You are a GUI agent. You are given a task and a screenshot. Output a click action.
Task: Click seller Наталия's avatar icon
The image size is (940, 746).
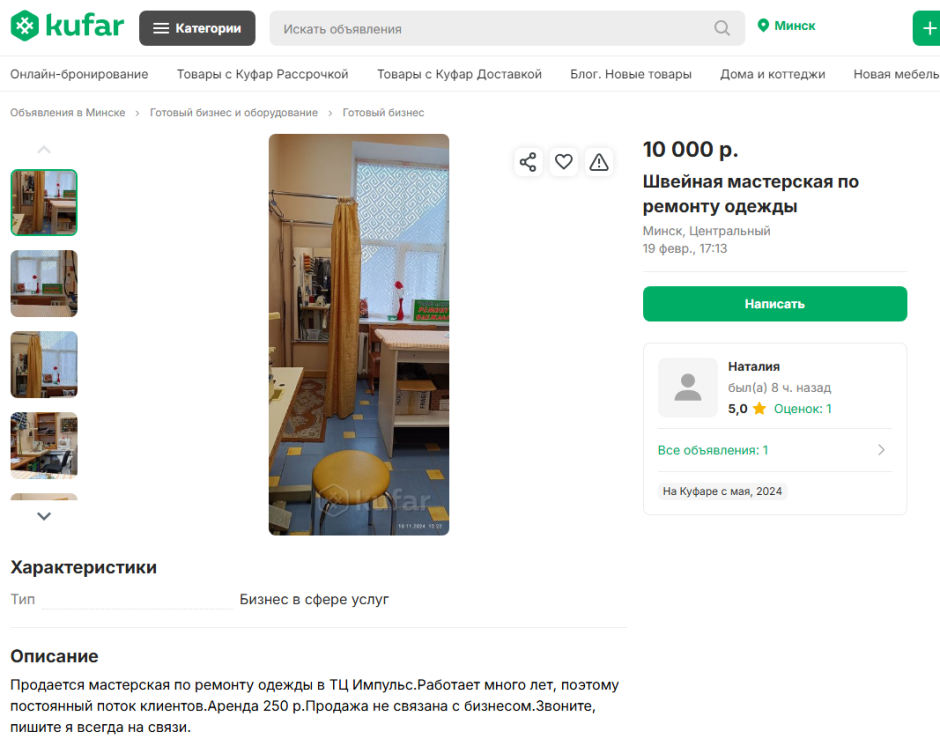pos(688,387)
